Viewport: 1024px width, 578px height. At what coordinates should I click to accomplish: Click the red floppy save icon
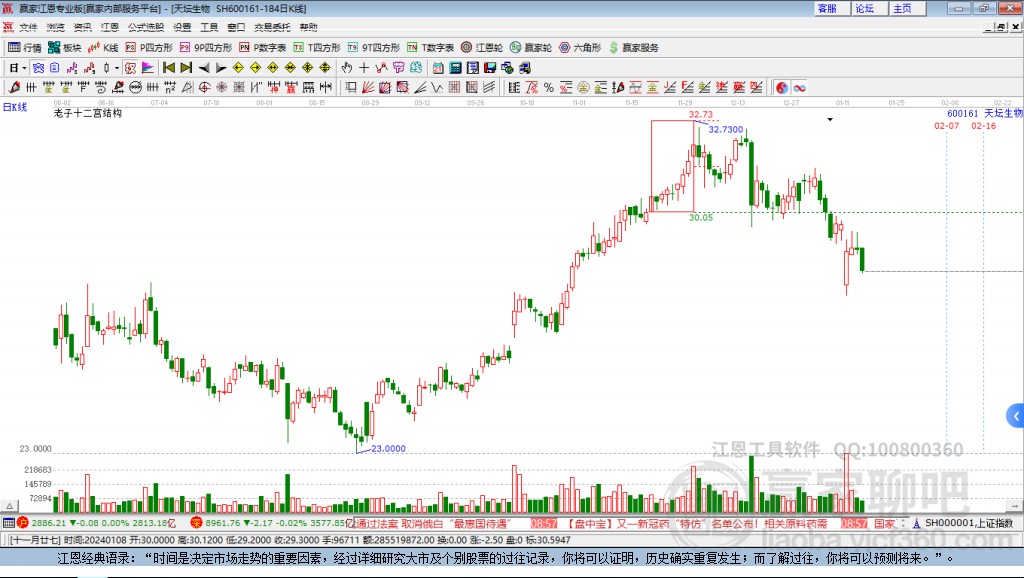click(x=490, y=67)
